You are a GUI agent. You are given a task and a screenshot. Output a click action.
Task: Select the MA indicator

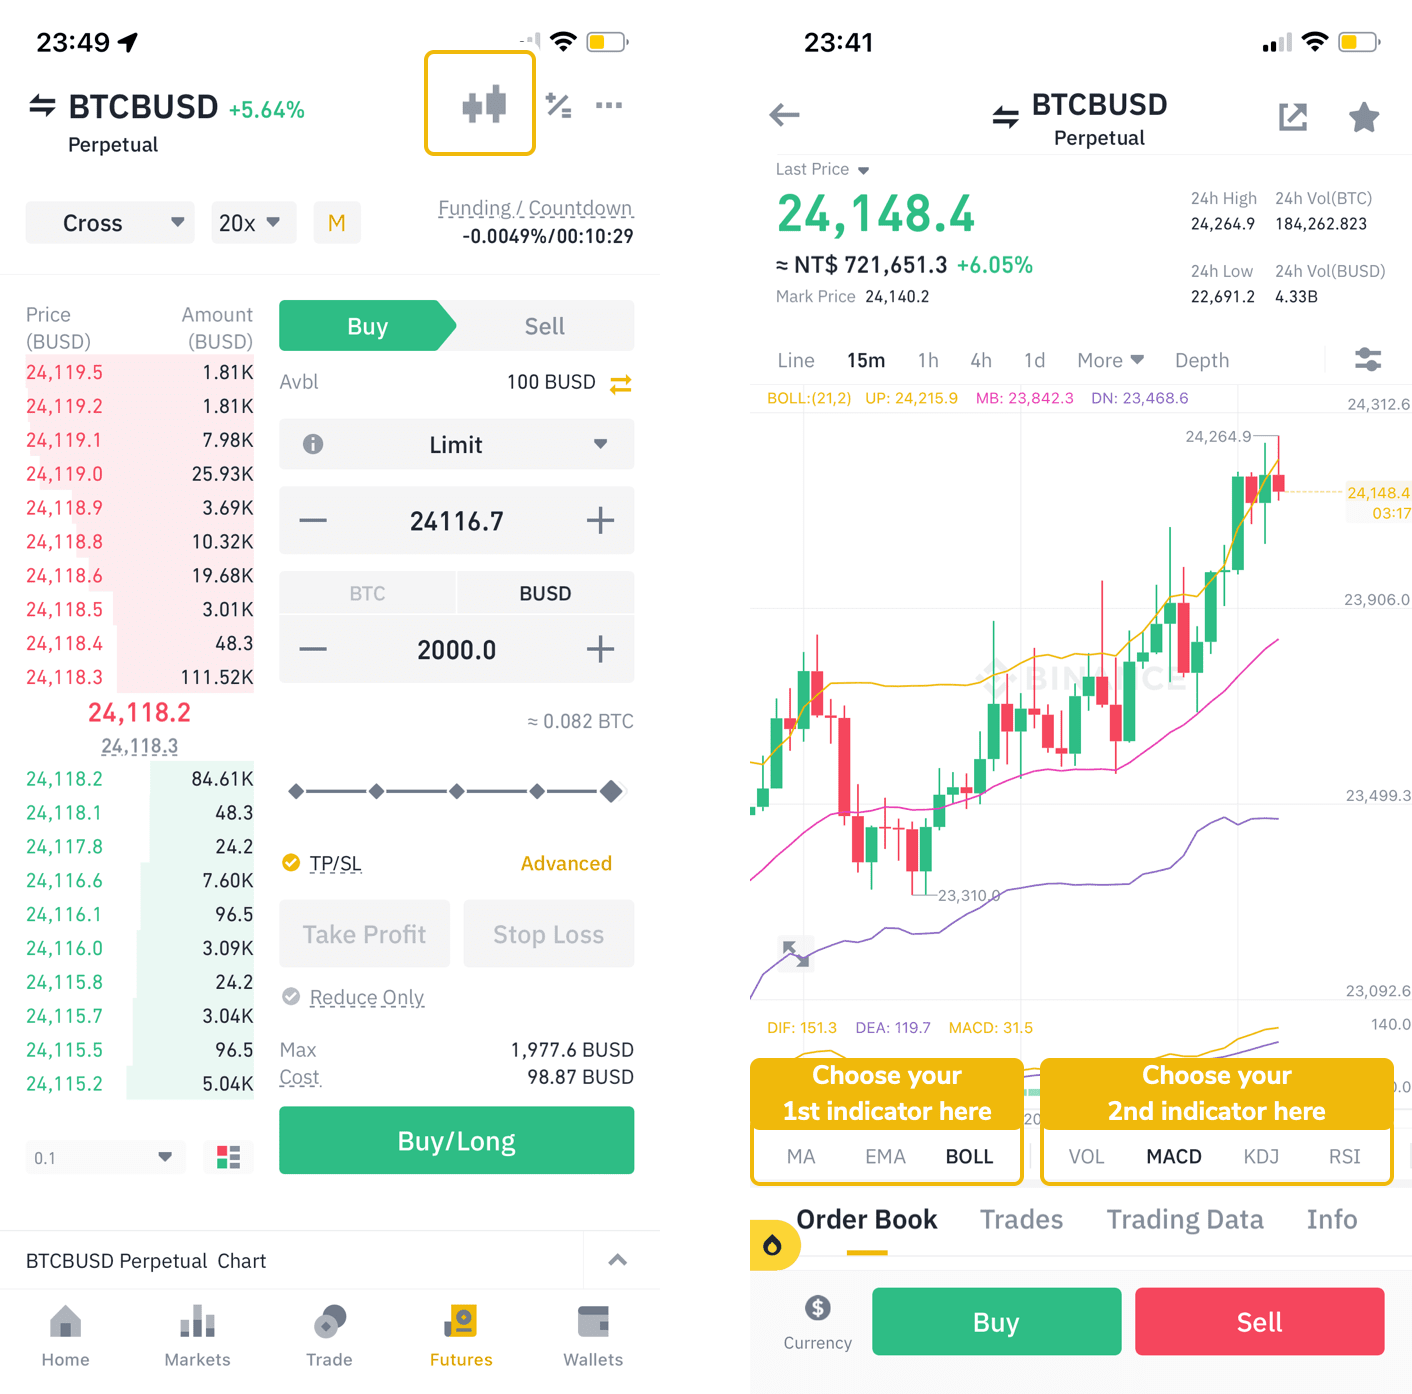[x=801, y=1157]
